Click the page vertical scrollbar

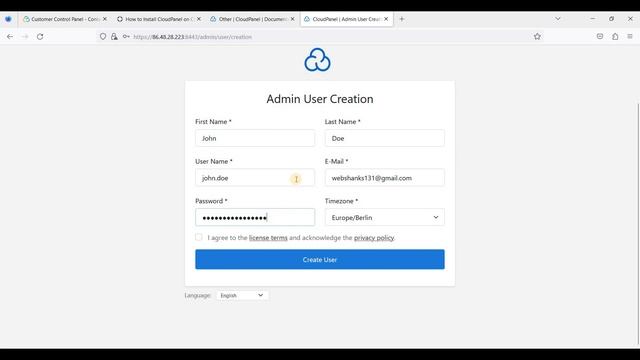pyautogui.click(x=638, y=224)
